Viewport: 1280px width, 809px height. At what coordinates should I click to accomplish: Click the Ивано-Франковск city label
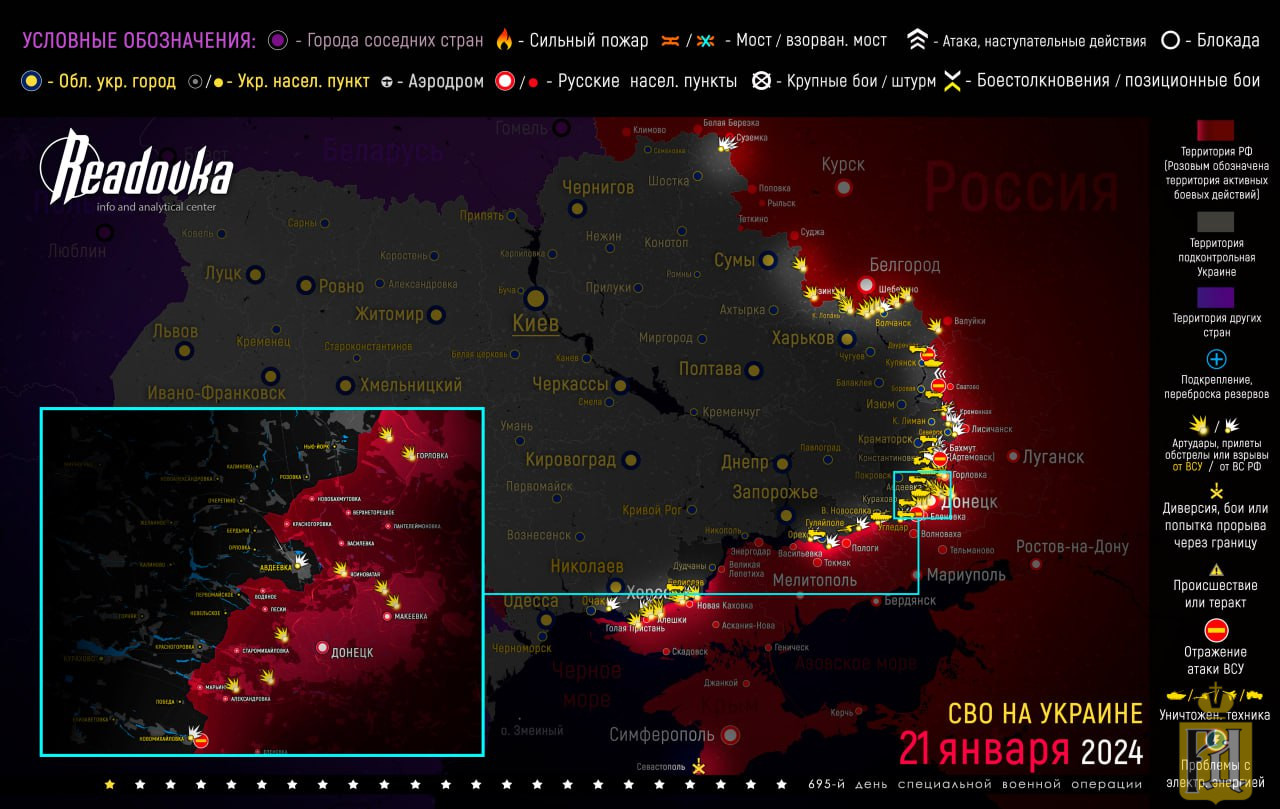pos(216,393)
